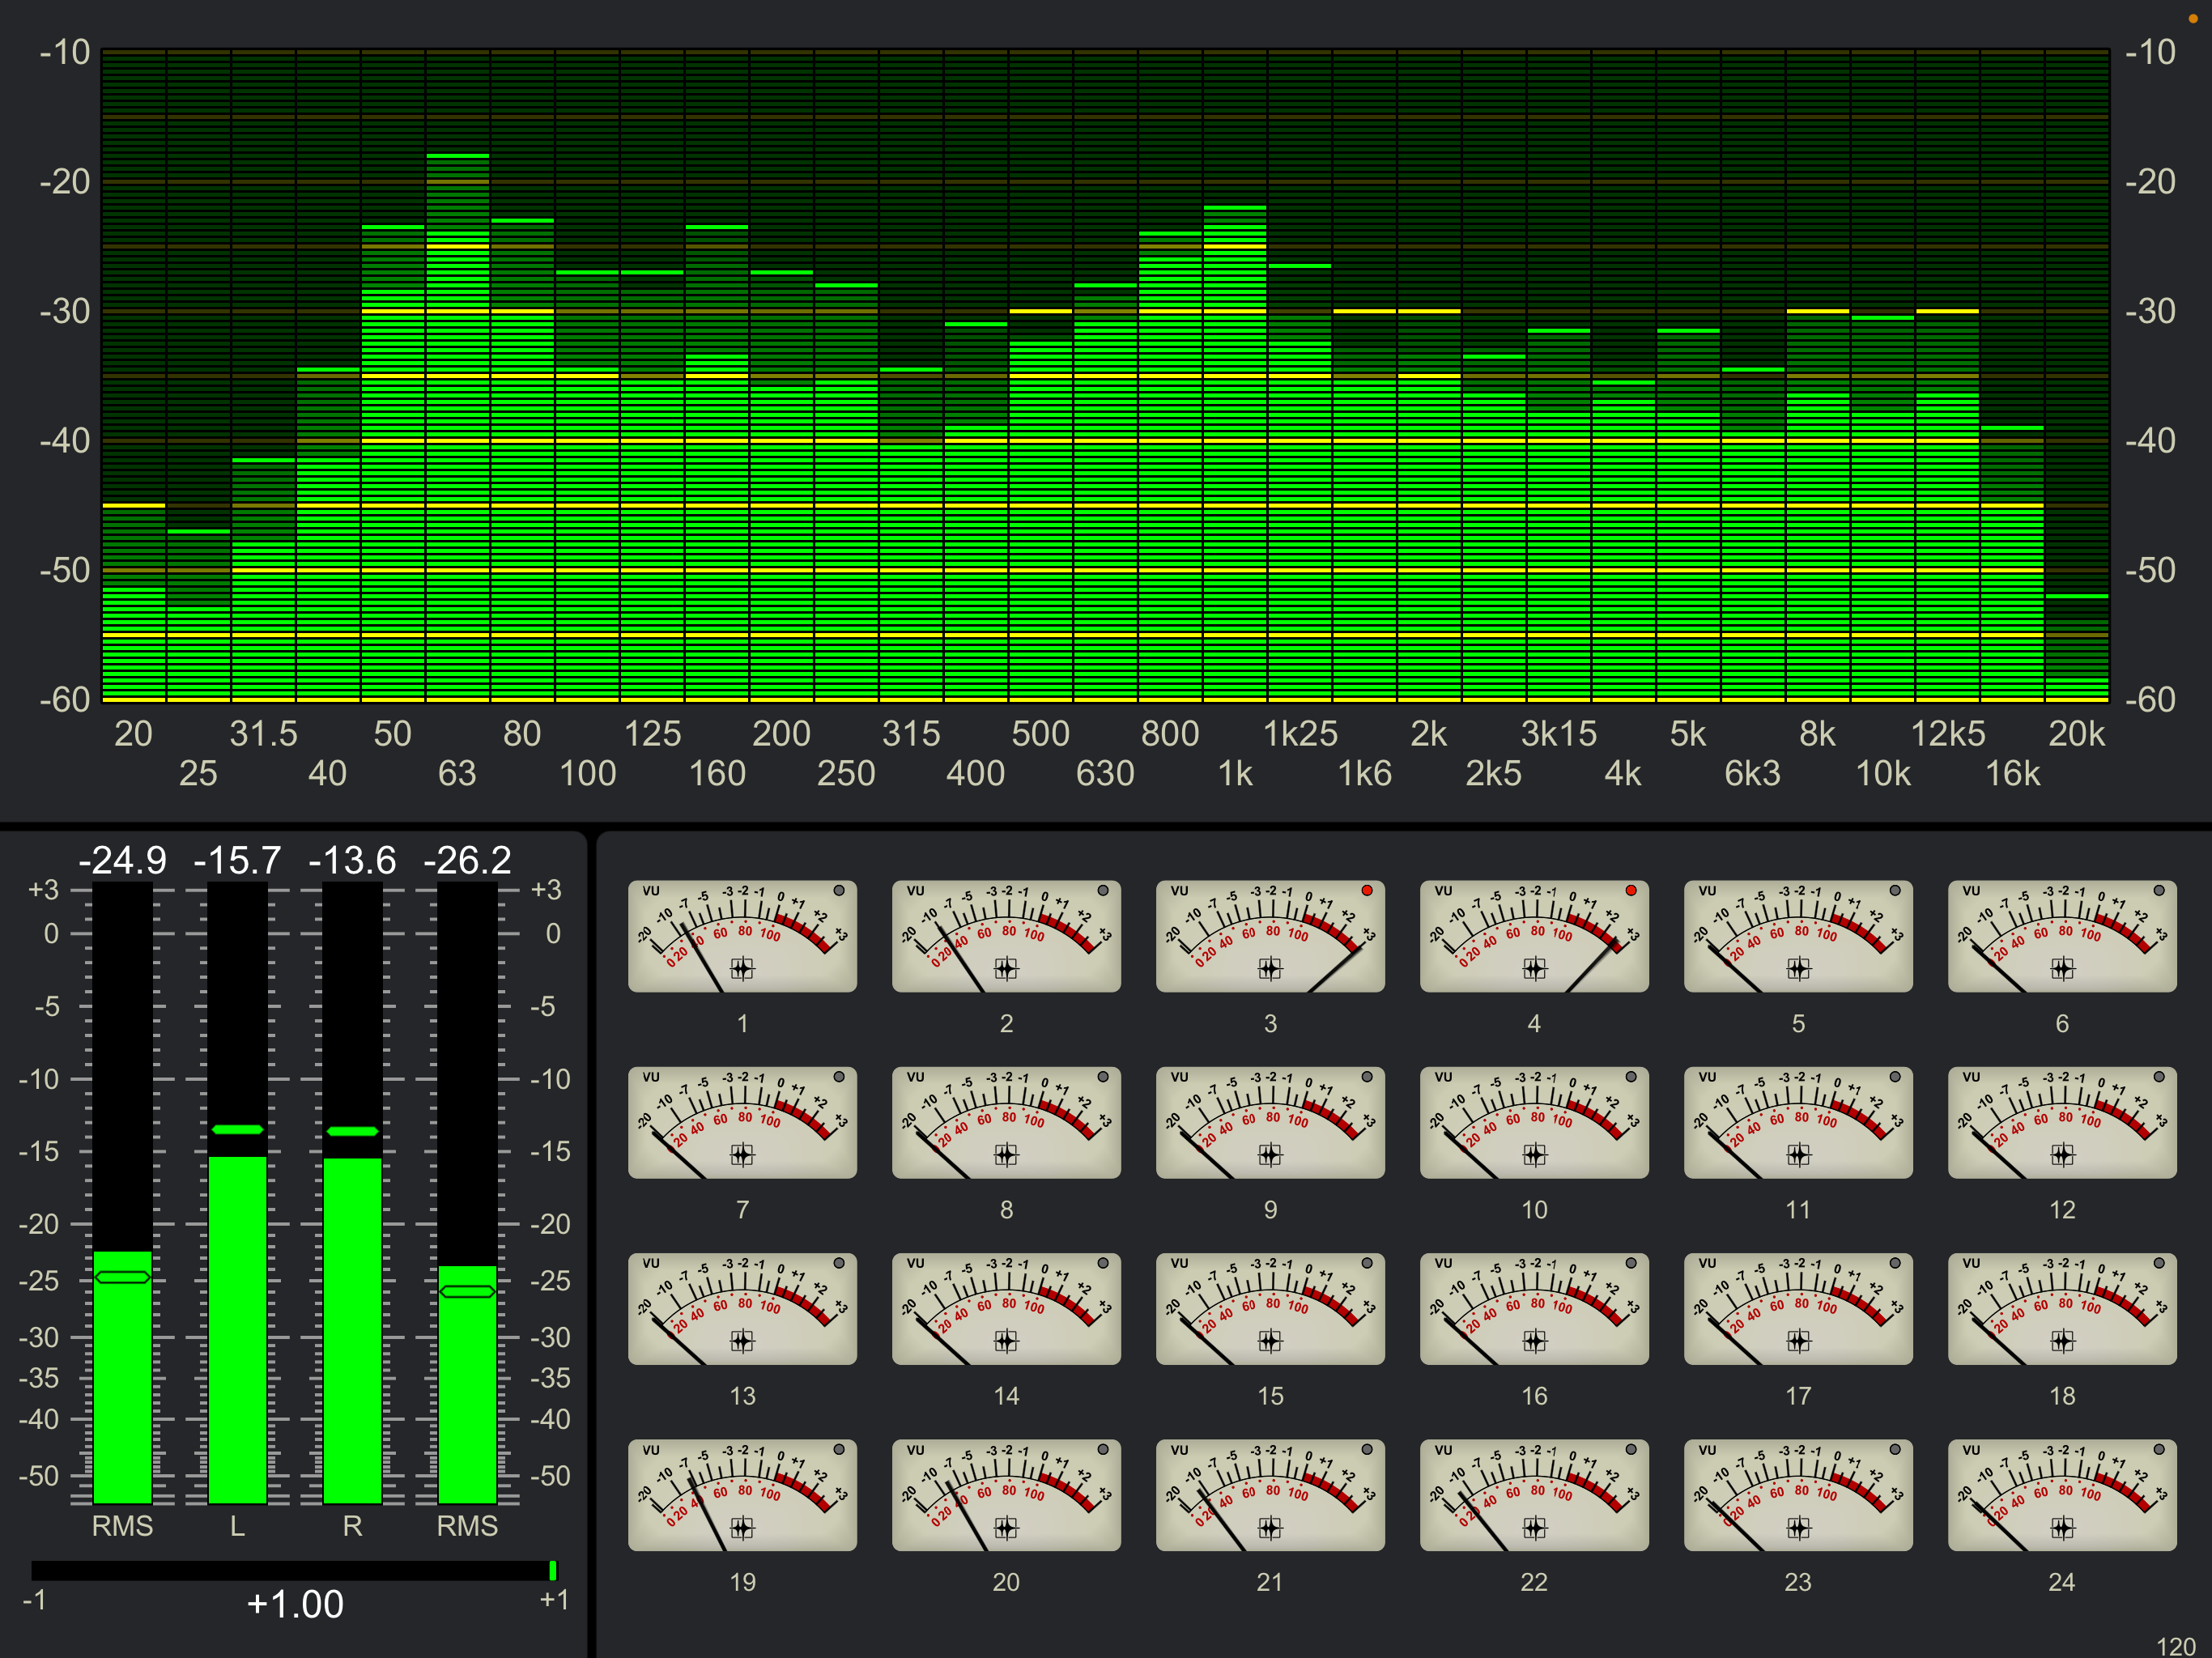The image size is (2212, 1658).
Task: Select VU meter 14
Action: [1006, 1309]
